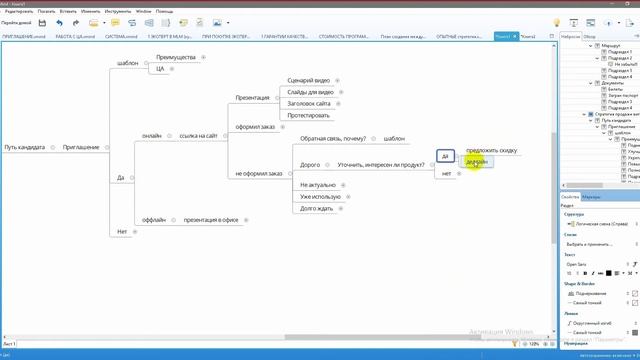
Task: Click the export icon in toolbar
Action: [x=630, y=23]
